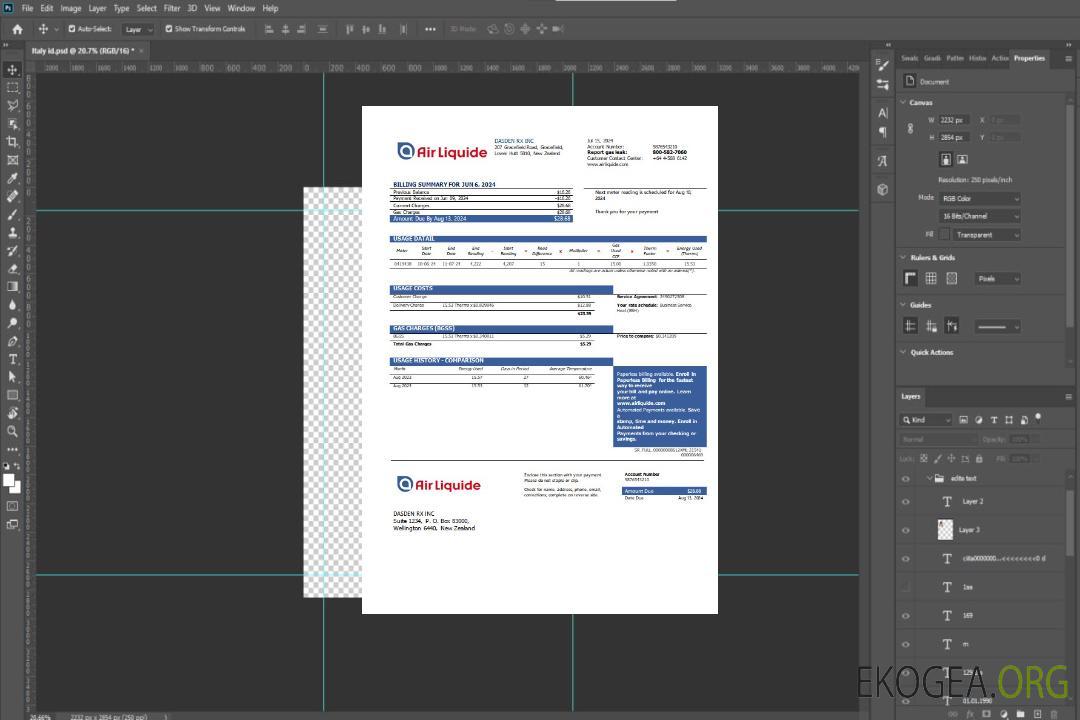Open the RGB Color mode dropdown
This screenshot has height=720, width=1080.
(x=979, y=198)
